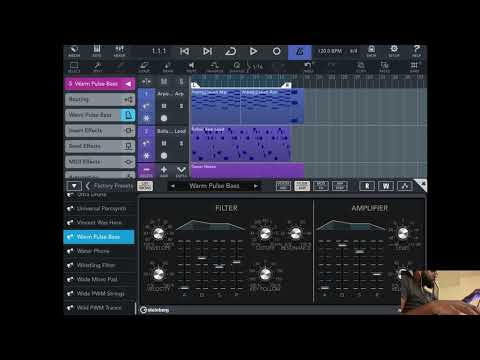
Task: Click the filter Resonance knob
Action: pyautogui.click(x=295, y=234)
